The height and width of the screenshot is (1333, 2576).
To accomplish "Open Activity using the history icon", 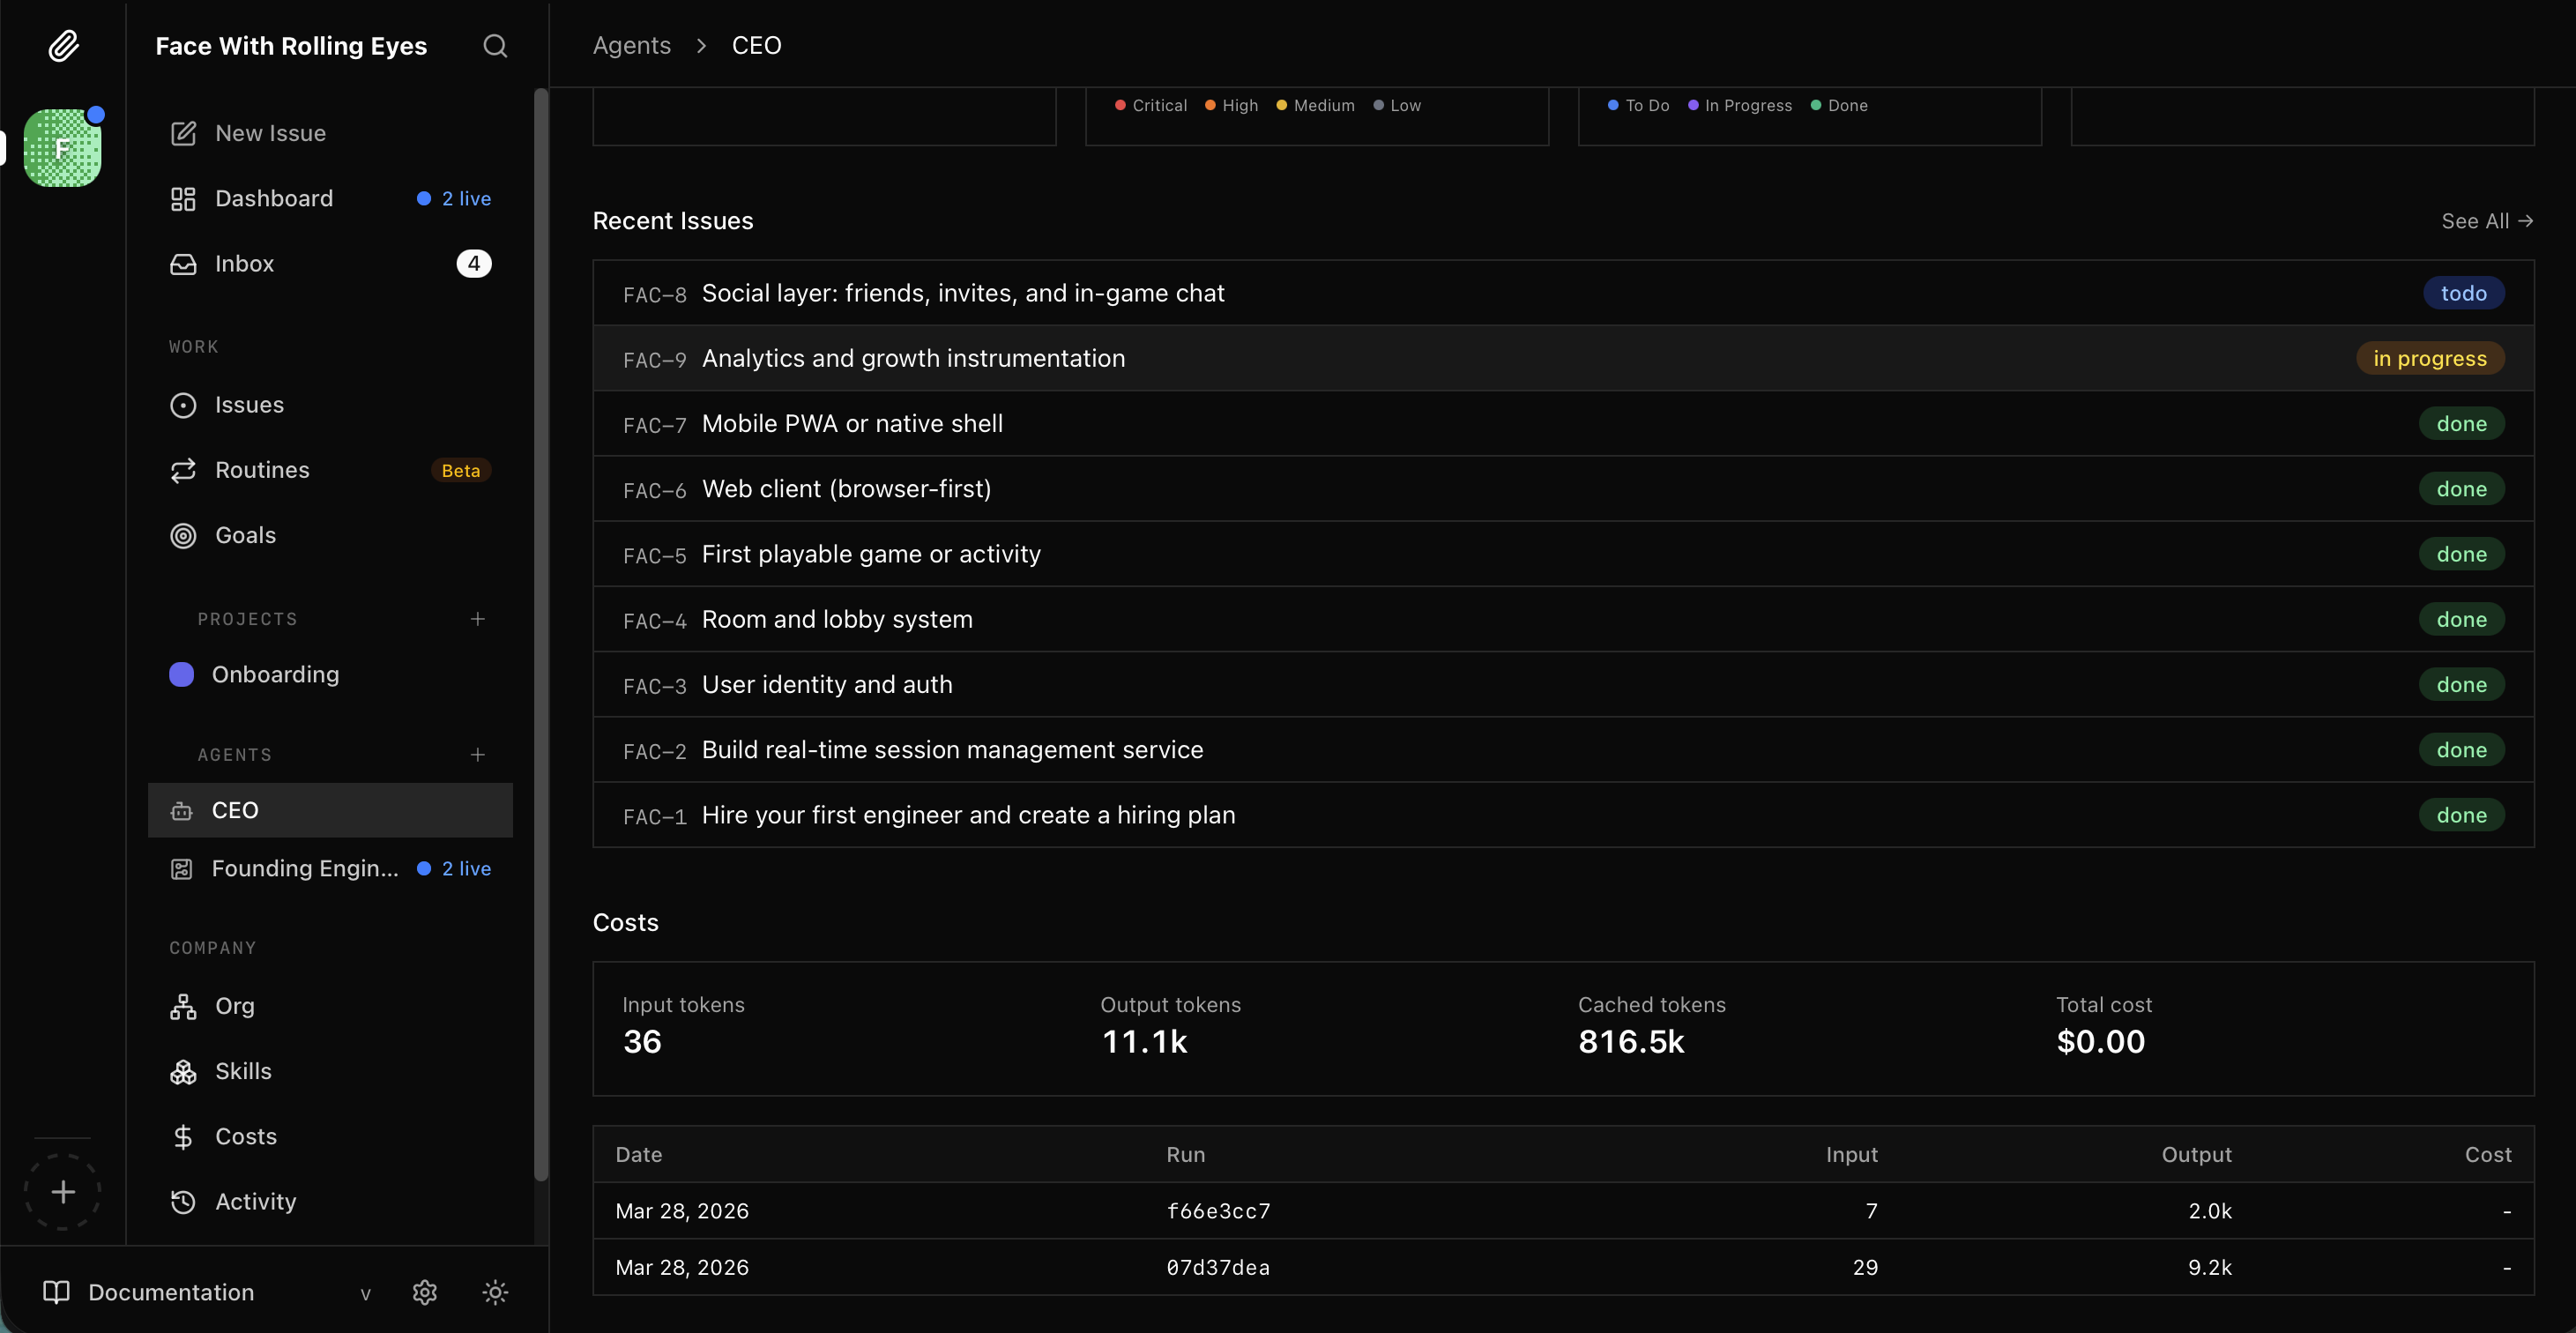I will (x=183, y=1201).
